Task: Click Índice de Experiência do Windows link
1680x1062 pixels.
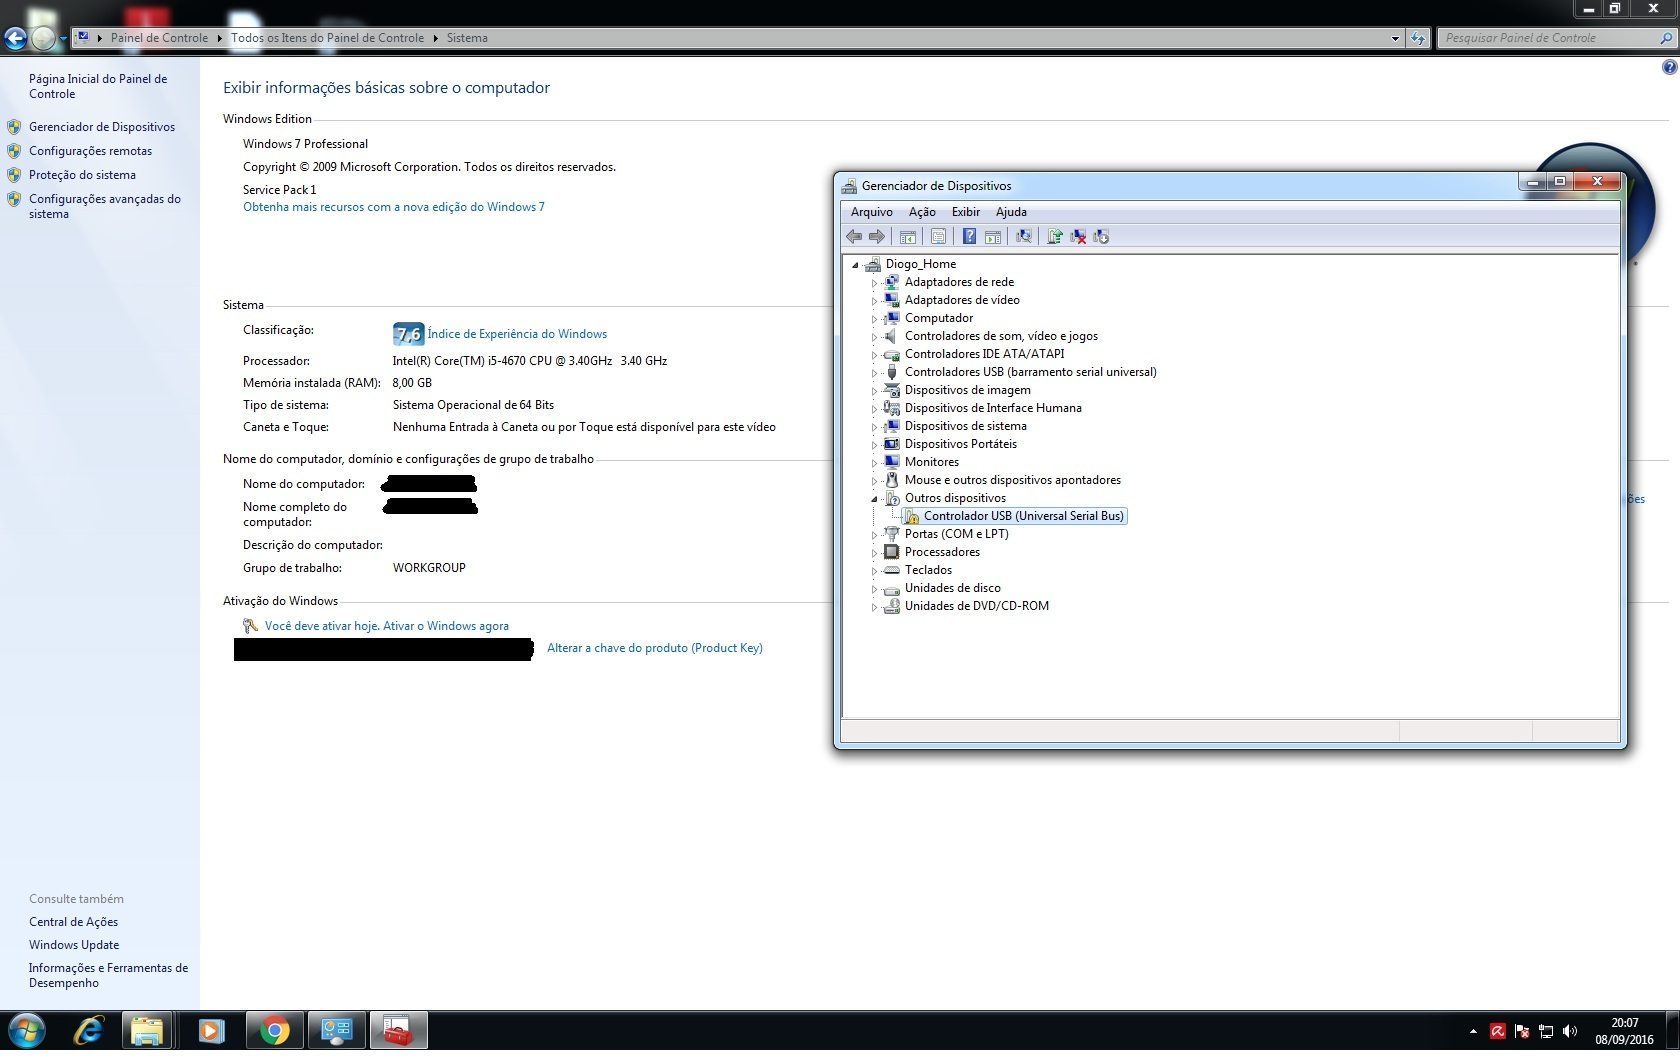Action: point(517,334)
